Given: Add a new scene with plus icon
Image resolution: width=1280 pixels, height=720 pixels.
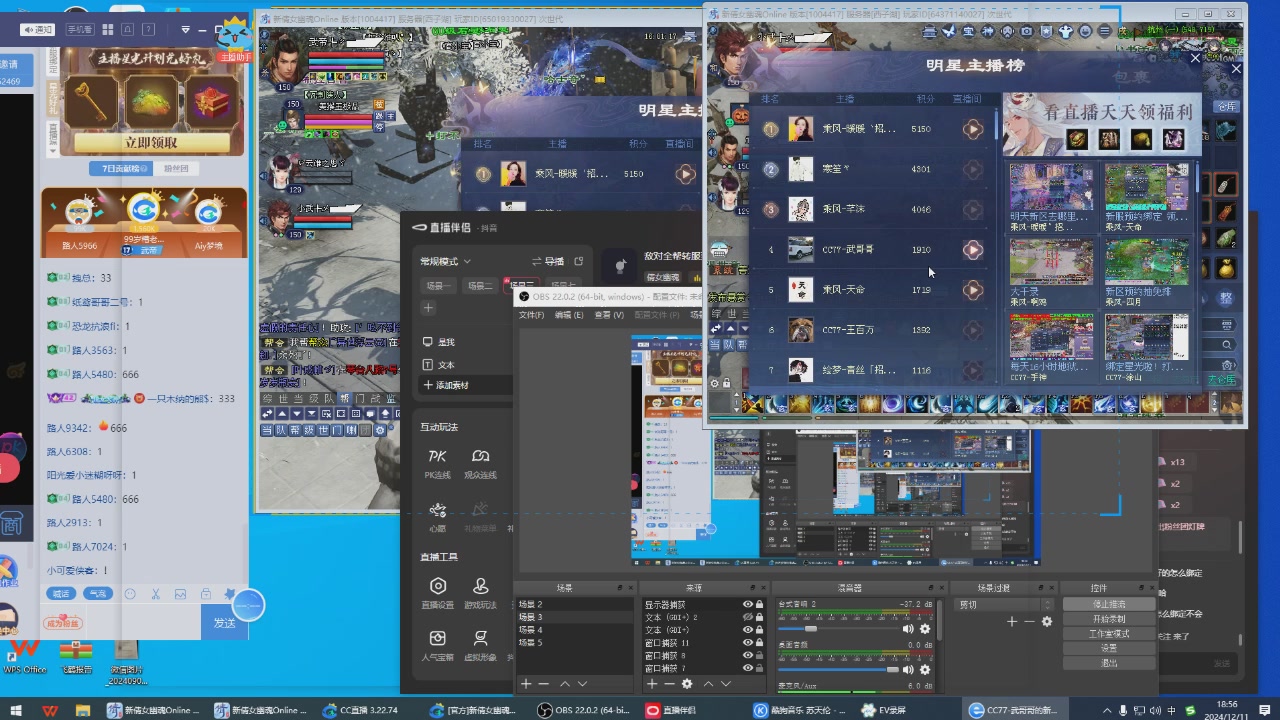Looking at the screenshot, I should click(526, 684).
